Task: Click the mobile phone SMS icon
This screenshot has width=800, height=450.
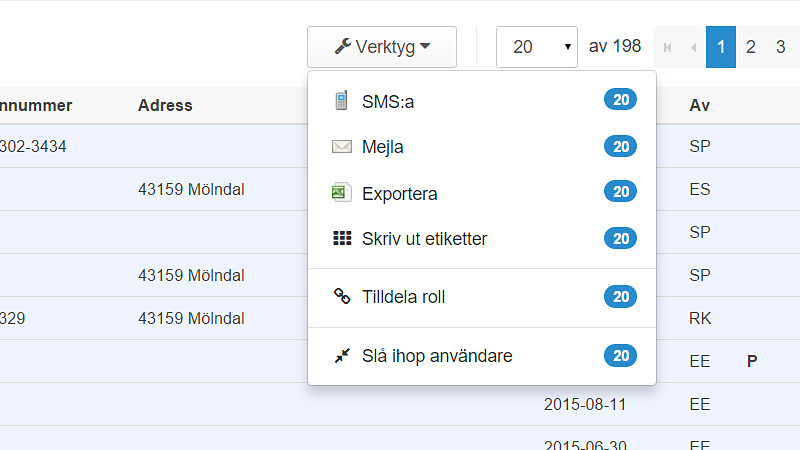Action: pos(341,101)
